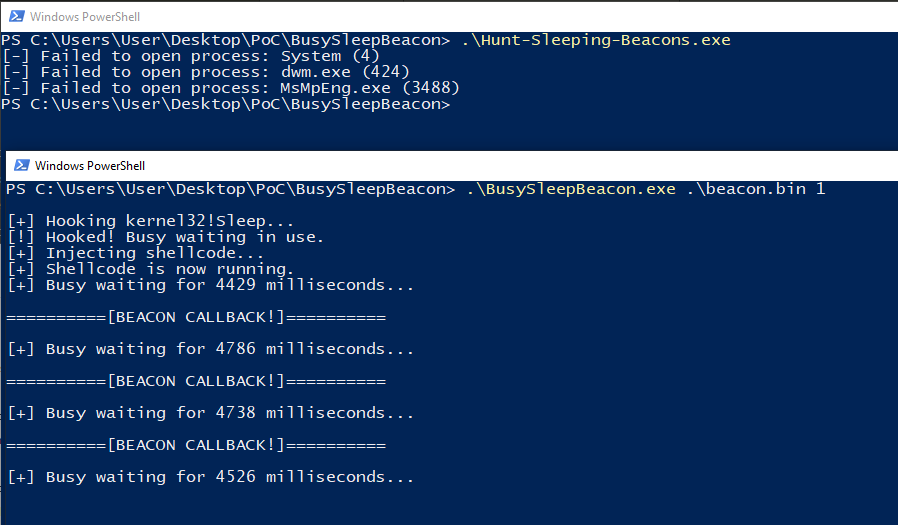Click 'Hooked! Busy waiting in use.' line
Screen dimensions: 898x525
166,237
